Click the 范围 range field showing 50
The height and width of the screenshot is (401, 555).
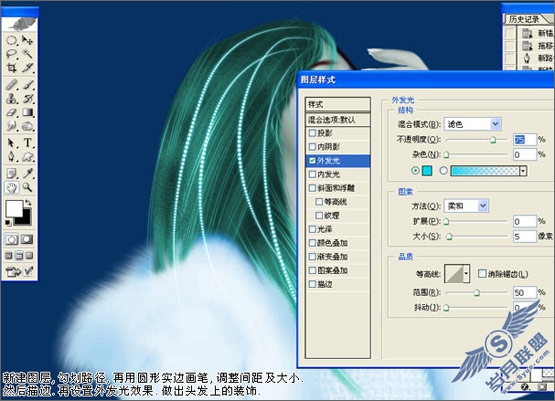click(525, 292)
